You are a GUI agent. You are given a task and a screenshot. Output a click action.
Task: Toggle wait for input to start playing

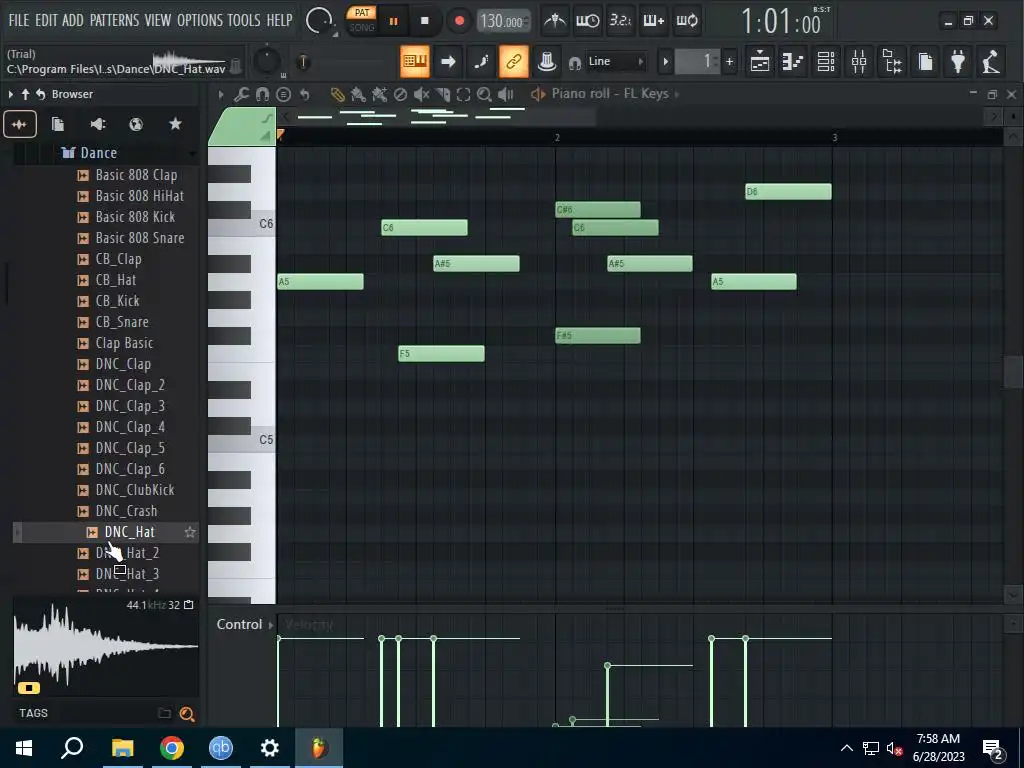tap(587, 21)
